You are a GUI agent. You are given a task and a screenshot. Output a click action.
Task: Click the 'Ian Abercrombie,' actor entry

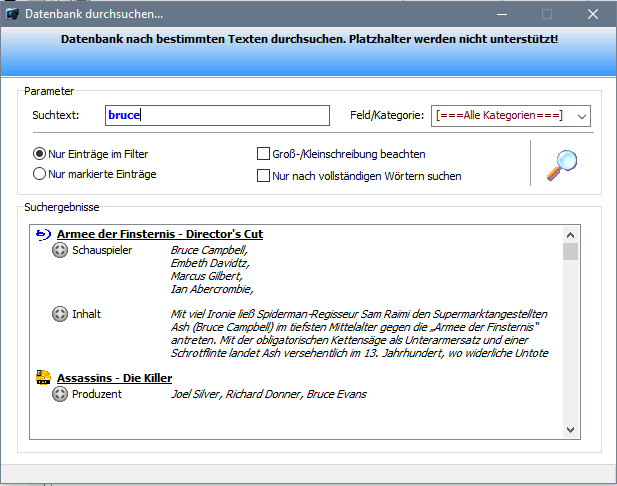point(212,289)
